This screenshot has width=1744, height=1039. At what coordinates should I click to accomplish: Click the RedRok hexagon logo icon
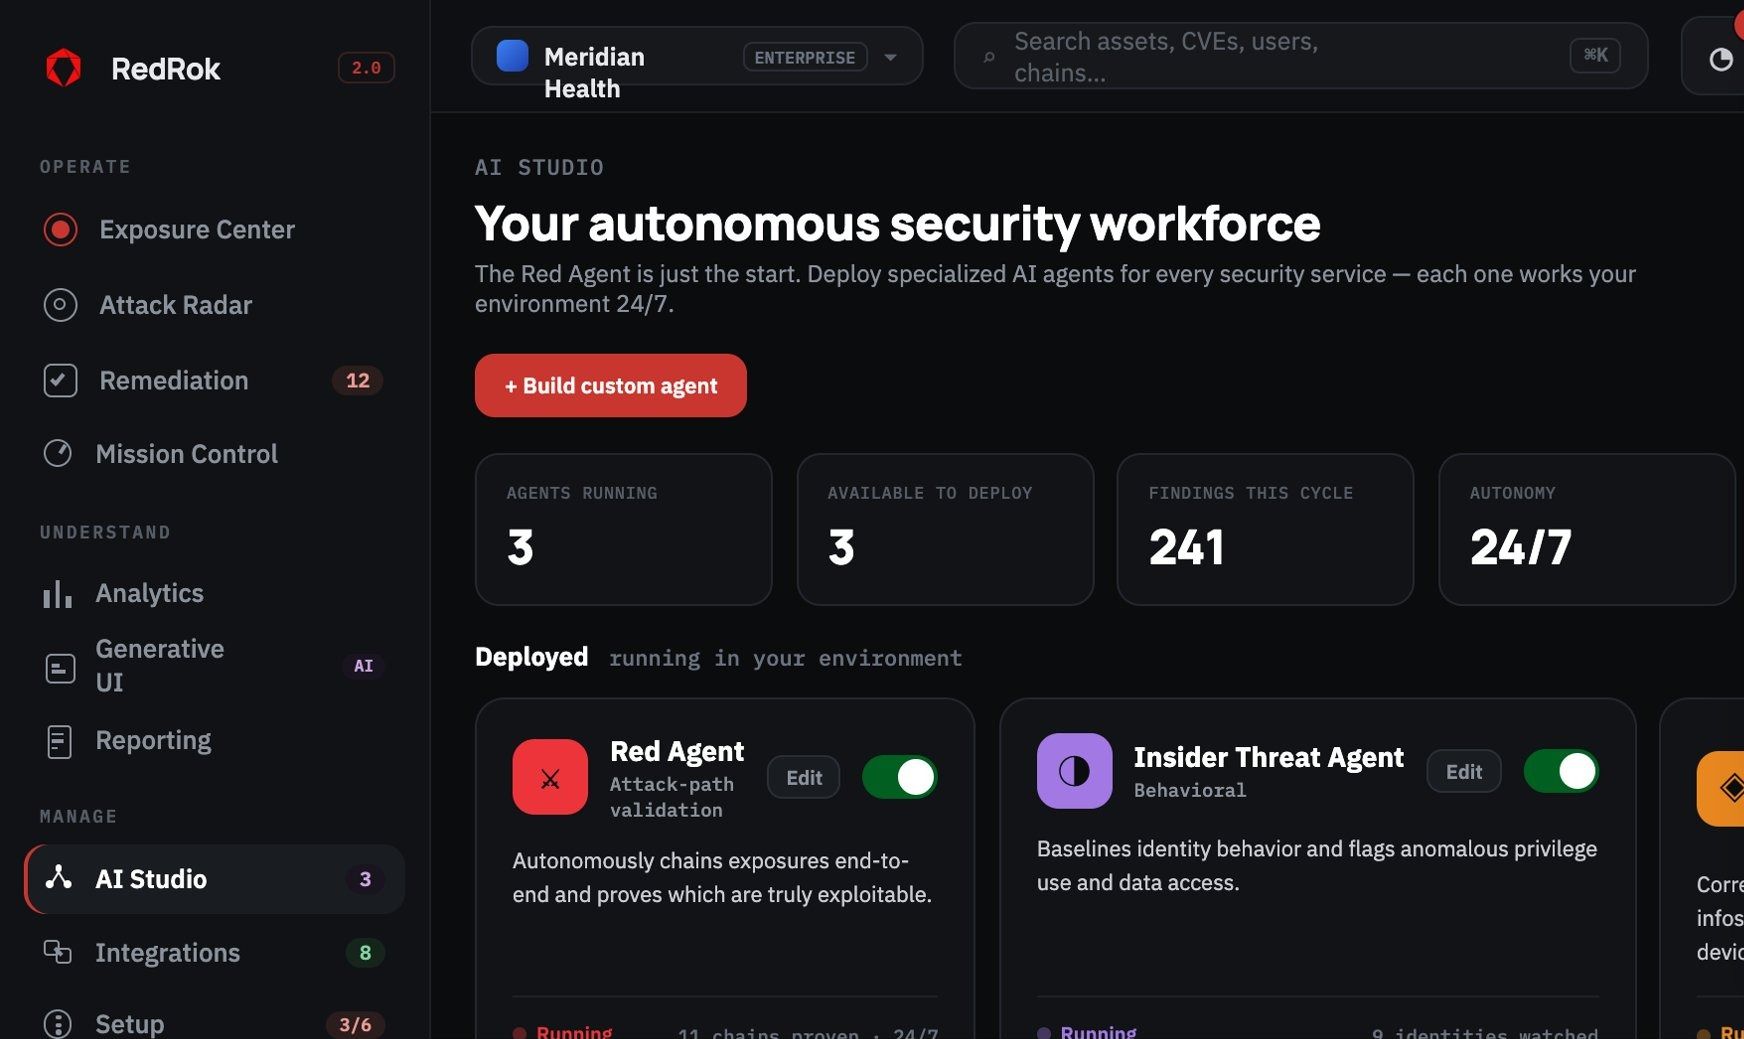[x=63, y=68]
